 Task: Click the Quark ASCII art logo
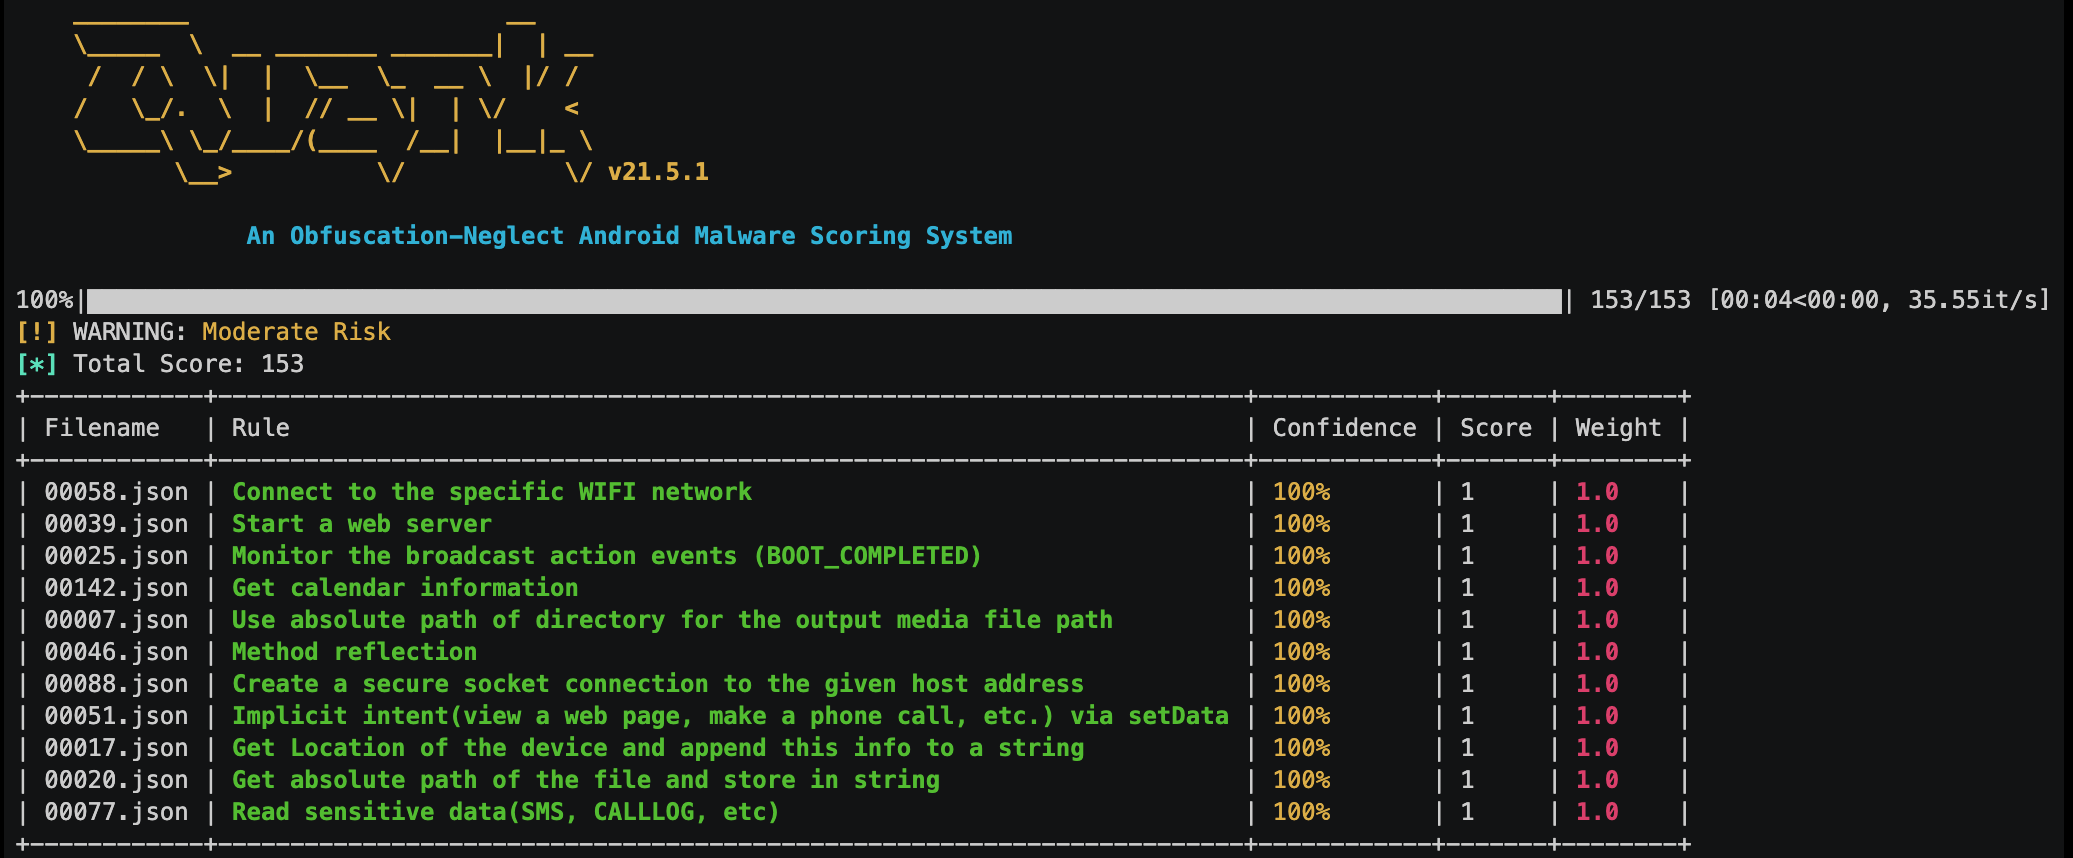[335, 100]
